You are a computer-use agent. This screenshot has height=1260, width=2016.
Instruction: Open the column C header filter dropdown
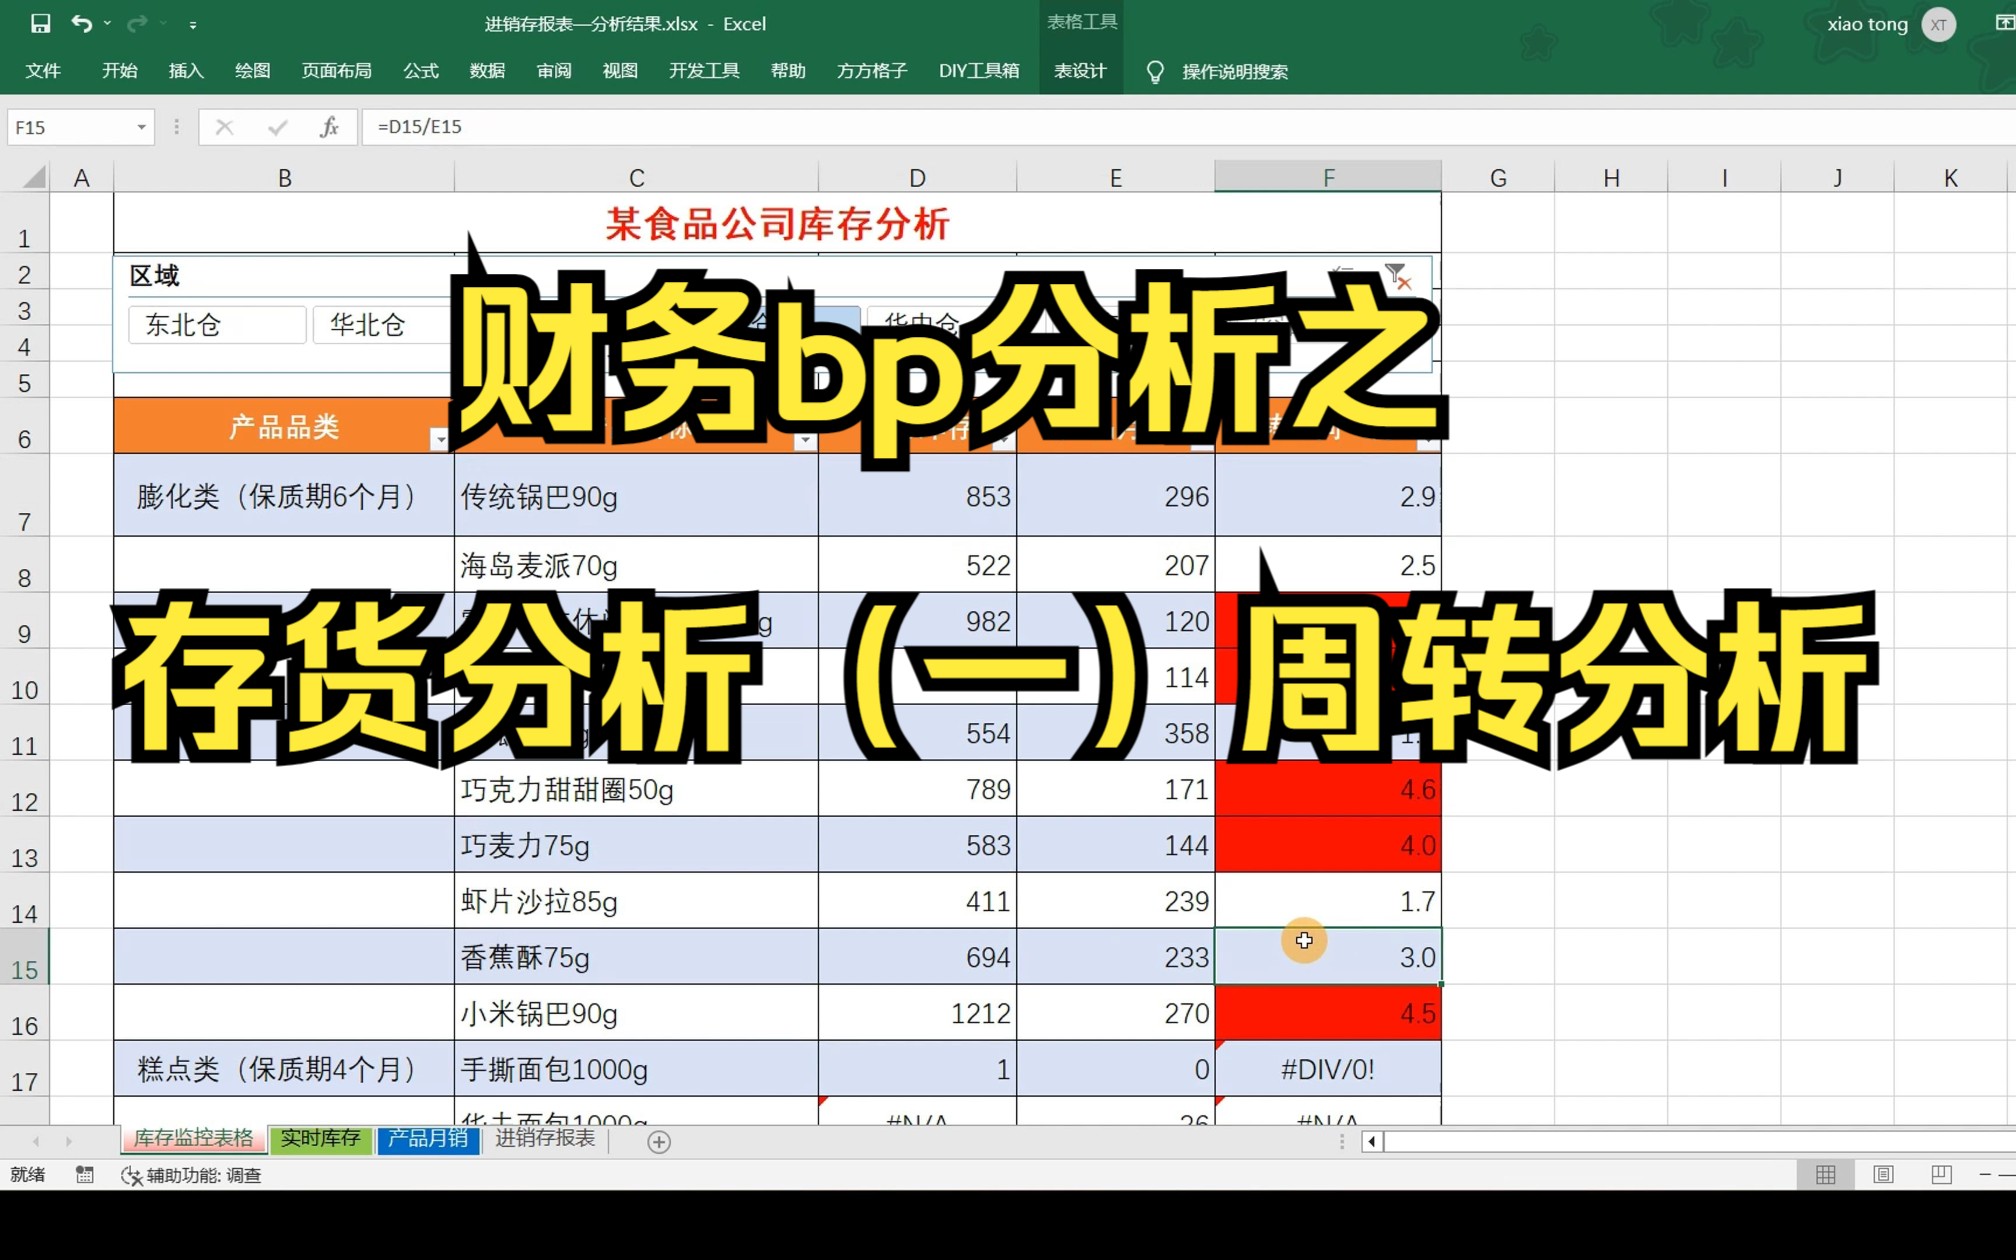point(805,440)
